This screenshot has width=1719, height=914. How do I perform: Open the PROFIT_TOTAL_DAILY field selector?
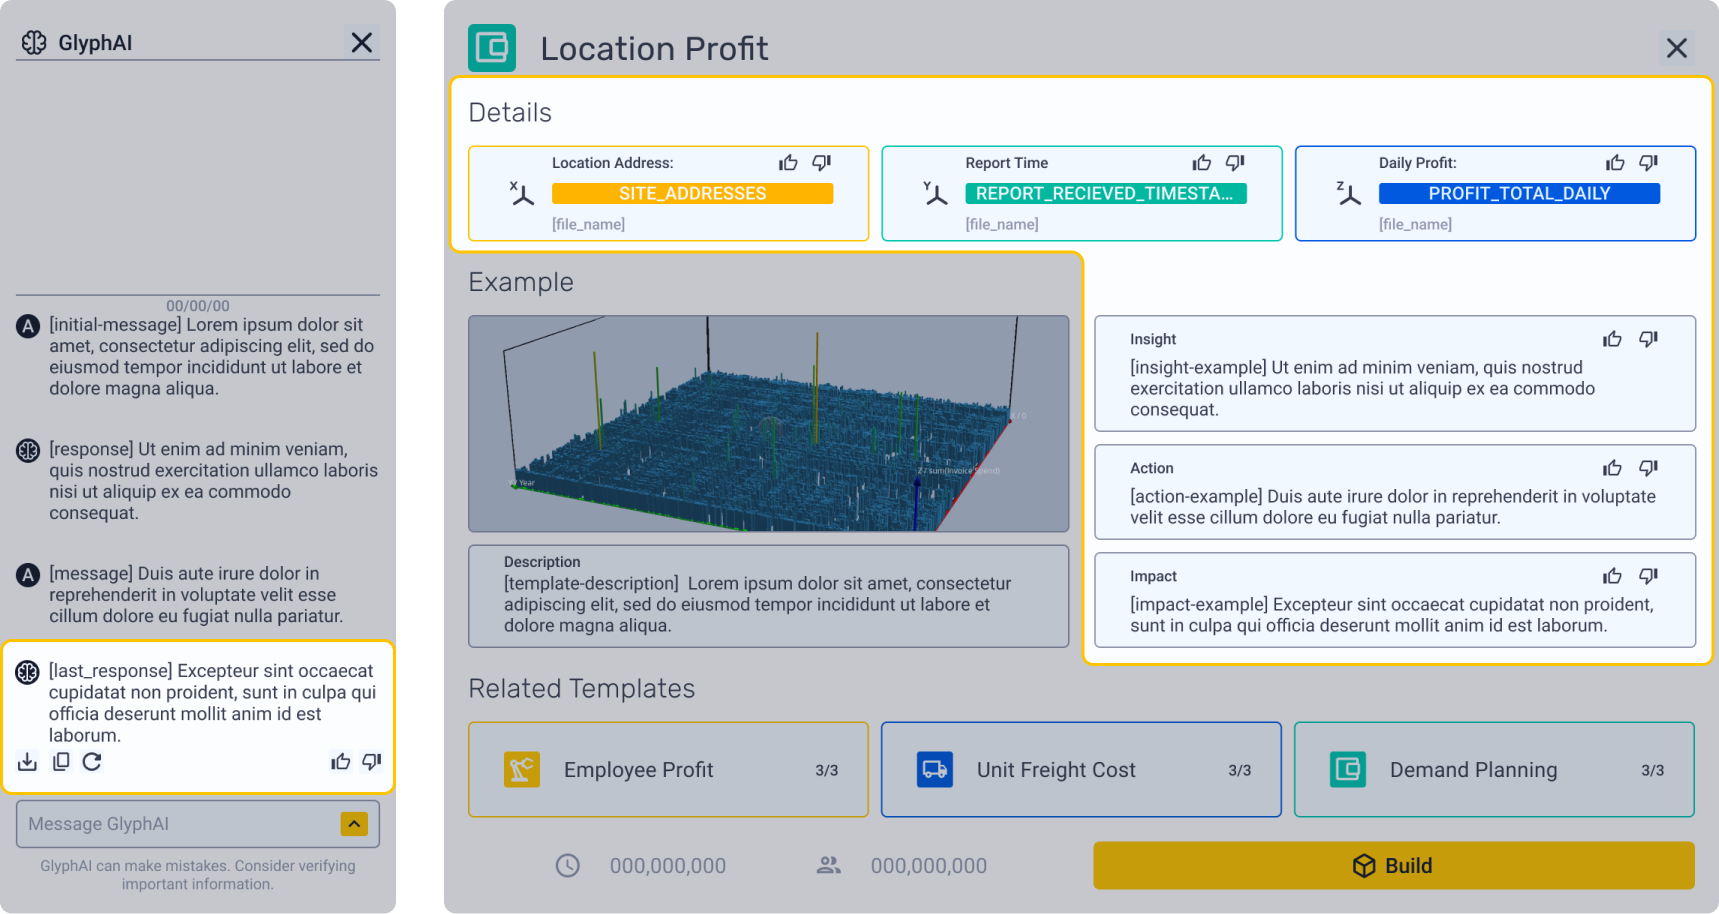point(1519,193)
